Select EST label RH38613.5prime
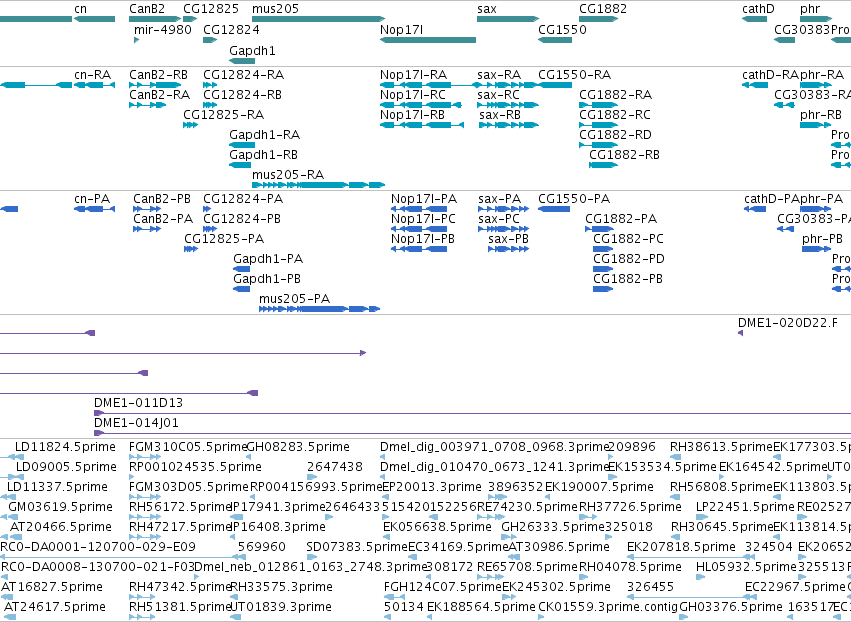851x622 pixels. click(x=721, y=447)
